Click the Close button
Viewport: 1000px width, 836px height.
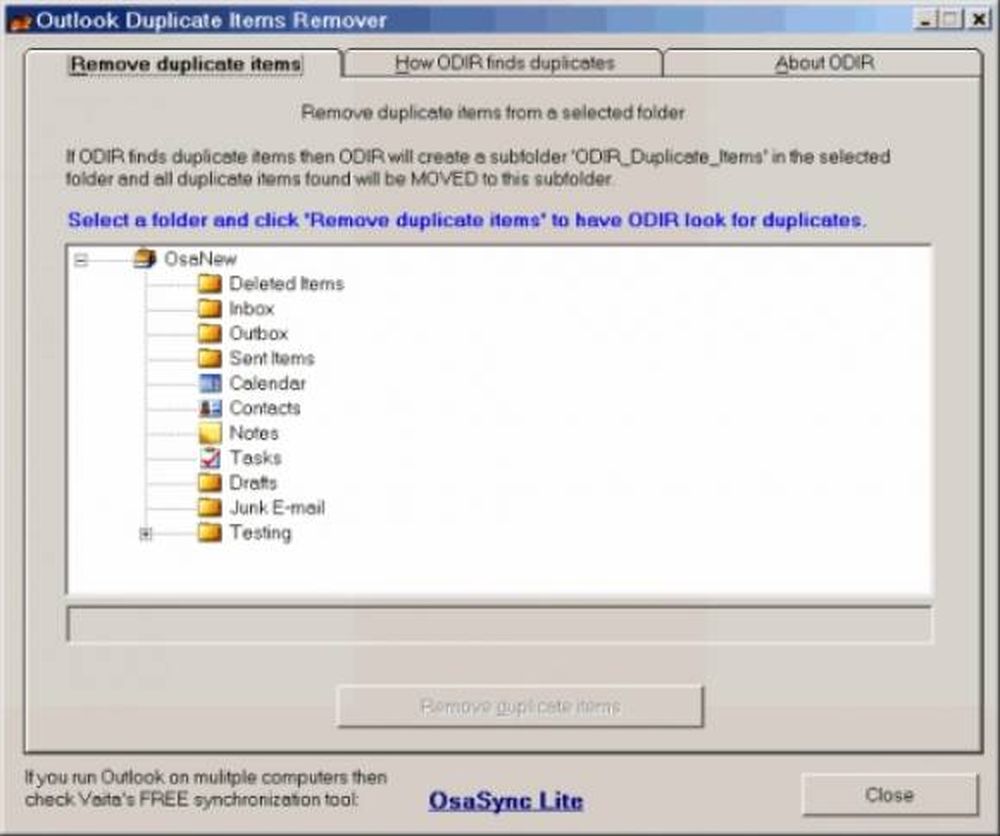(x=889, y=796)
